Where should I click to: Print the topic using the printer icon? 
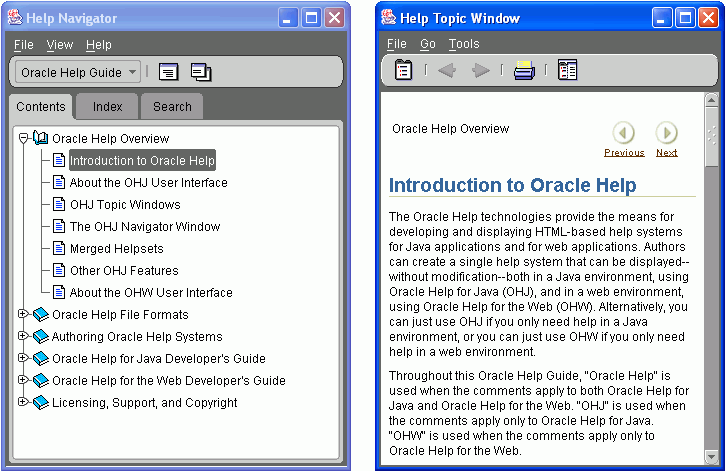point(524,70)
